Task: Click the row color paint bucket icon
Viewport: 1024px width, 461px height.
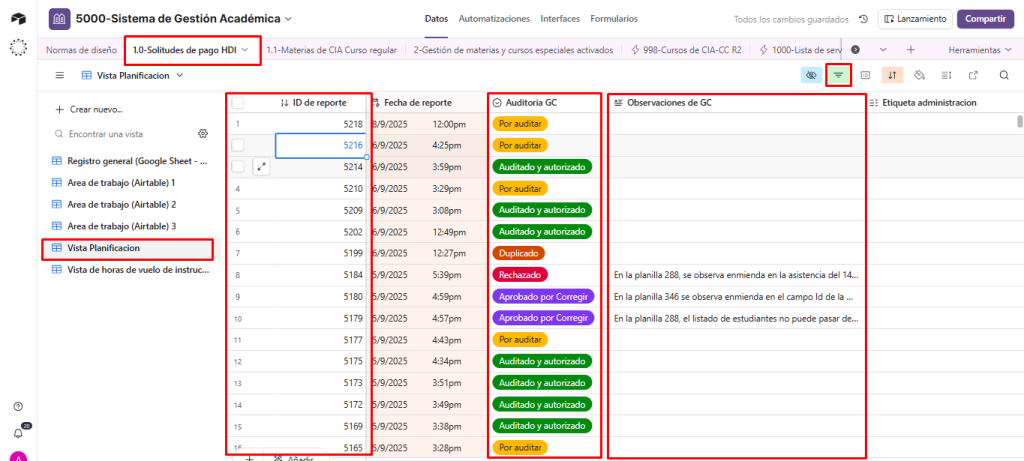Action: point(919,76)
